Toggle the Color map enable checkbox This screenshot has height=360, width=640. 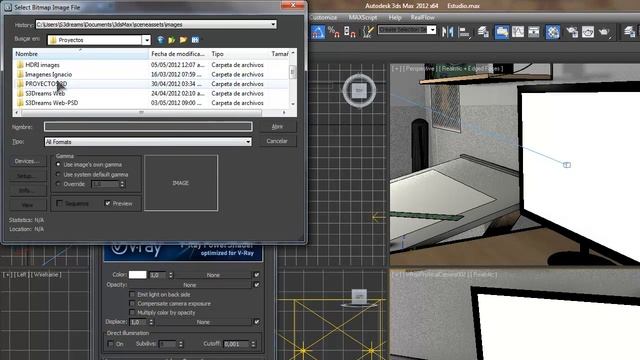(256, 275)
